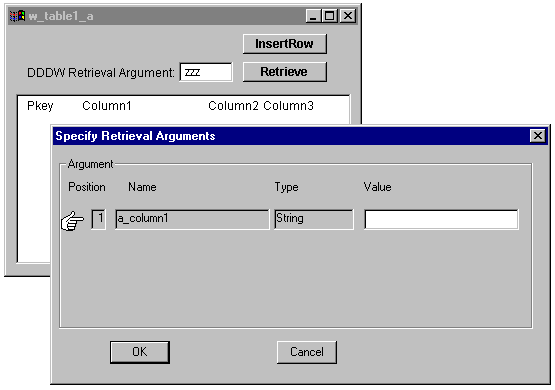555x390 pixels.
Task: Maximize the w_table1_a window
Action: [x=330, y=16]
